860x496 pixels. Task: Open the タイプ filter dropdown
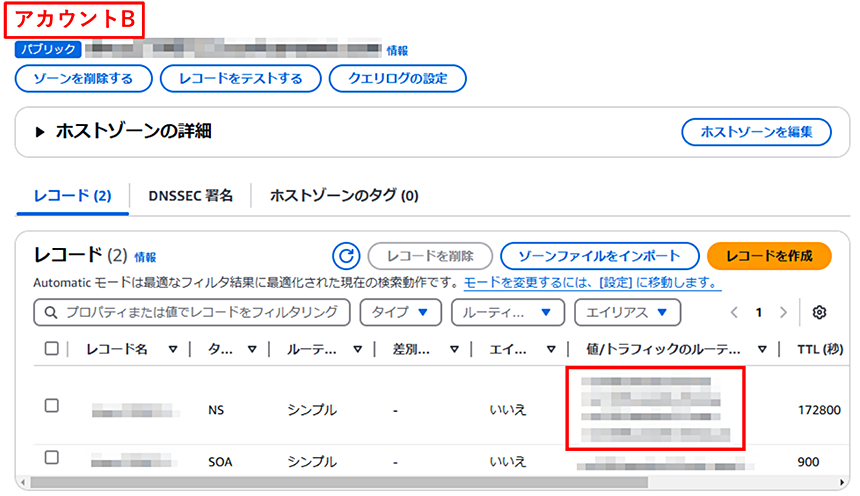(x=400, y=312)
